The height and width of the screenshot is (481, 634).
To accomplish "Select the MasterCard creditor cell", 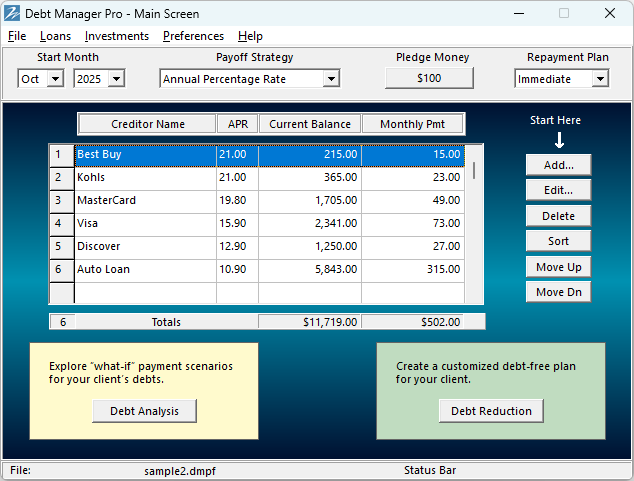I will 146,202.
